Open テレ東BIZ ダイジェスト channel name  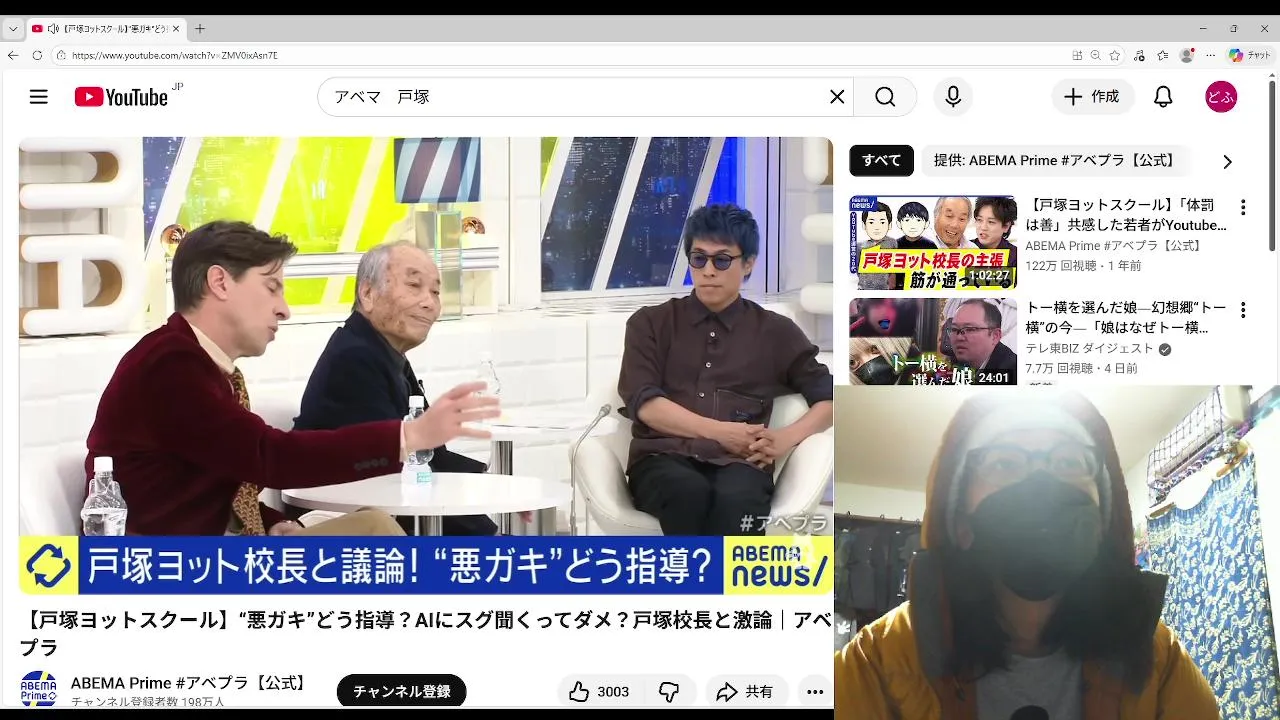point(1089,348)
